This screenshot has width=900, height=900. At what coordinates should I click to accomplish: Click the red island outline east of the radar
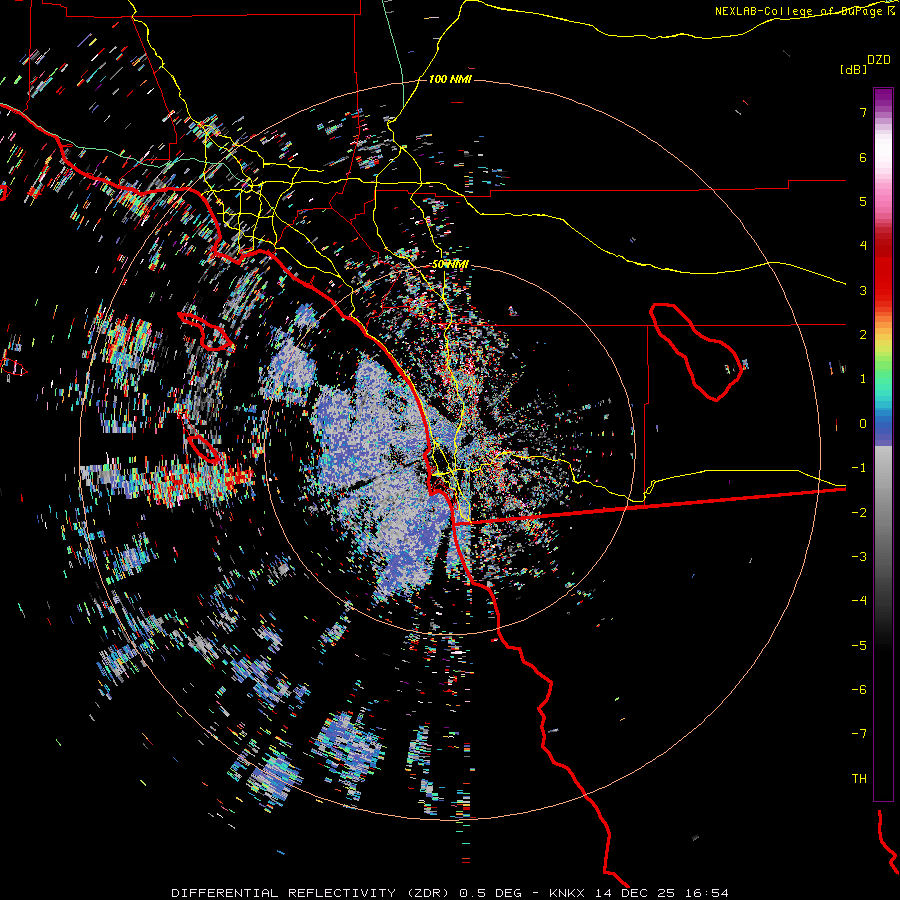(696, 351)
